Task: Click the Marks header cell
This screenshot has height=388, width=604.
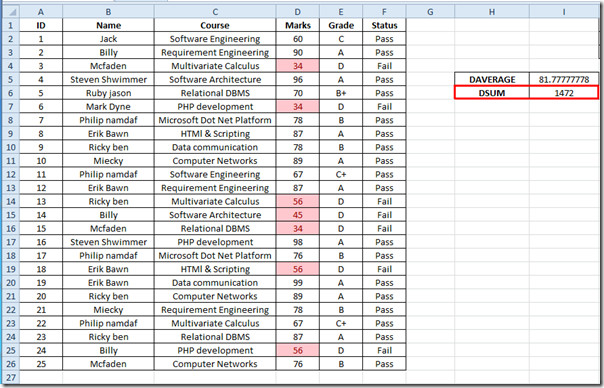Action: [x=297, y=25]
